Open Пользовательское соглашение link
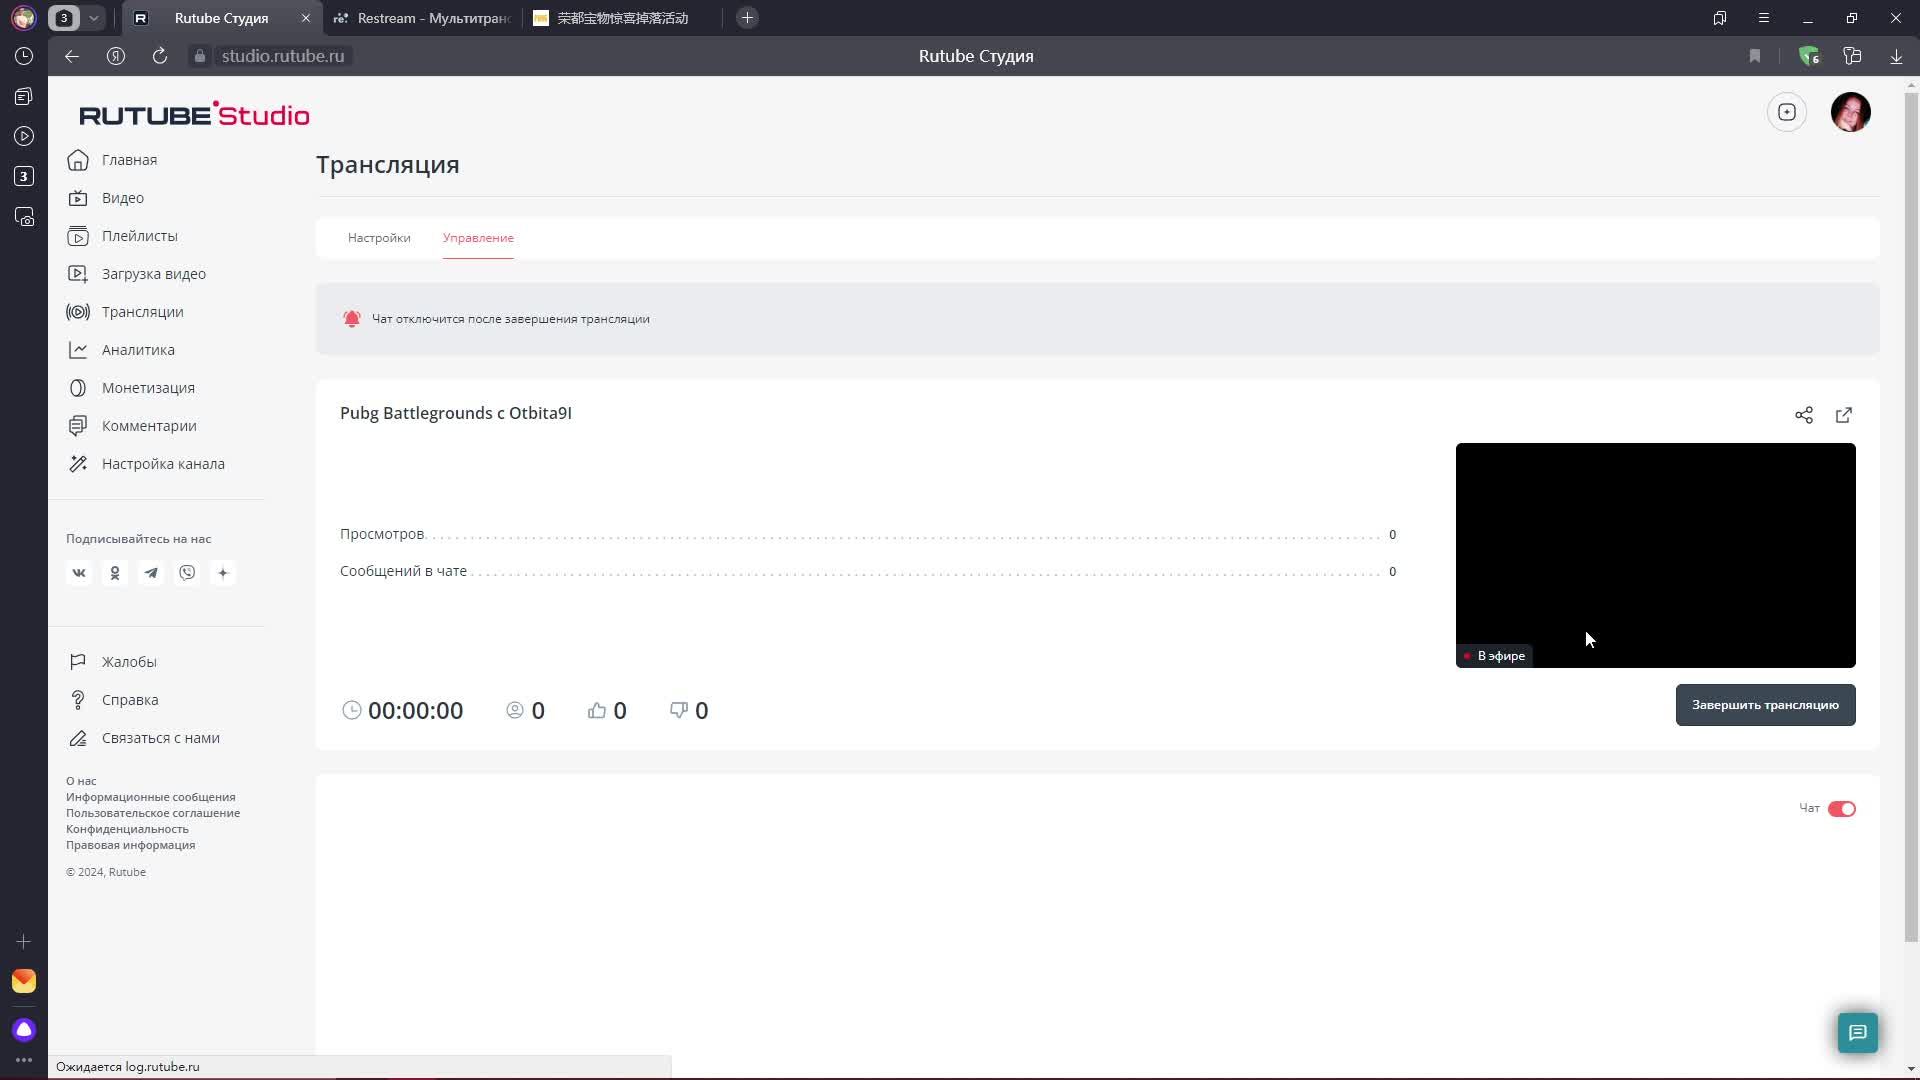The image size is (1920, 1080). pos(153,813)
